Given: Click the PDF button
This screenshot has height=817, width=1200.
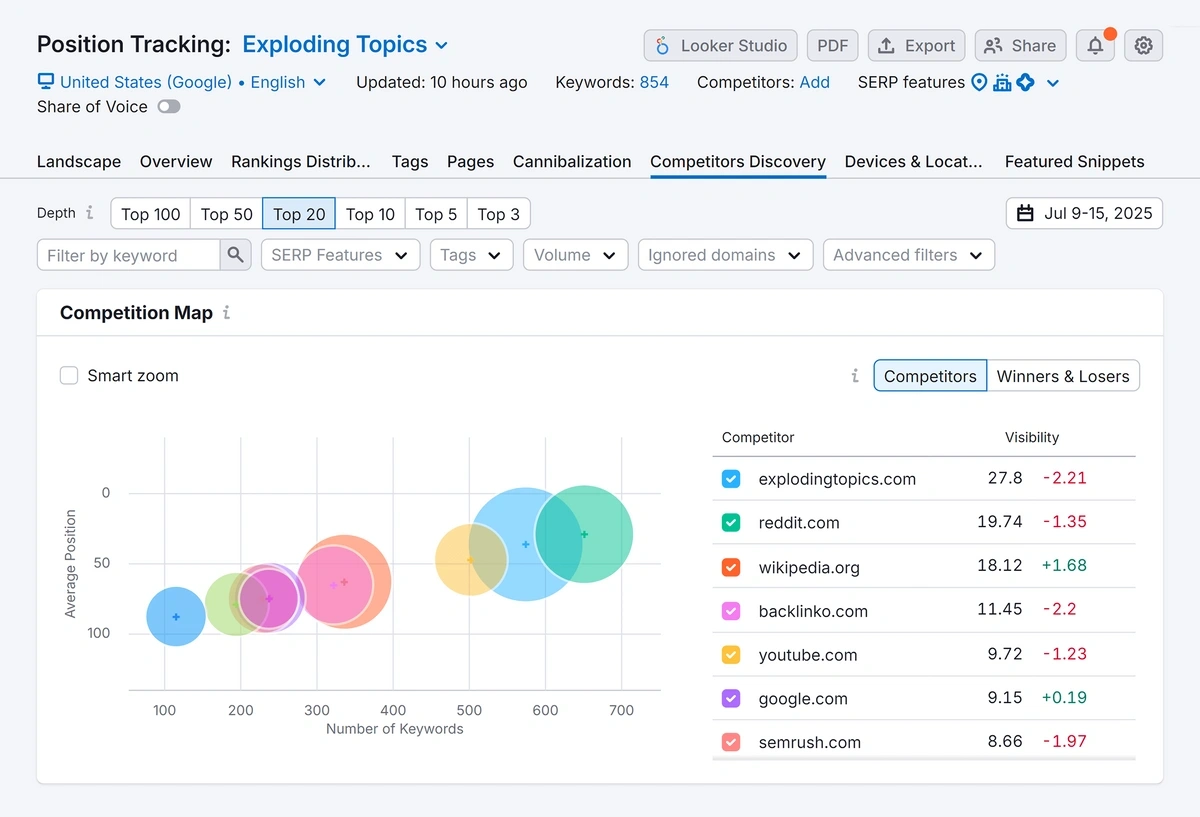Looking at the screenshot, I should (832, 46).
